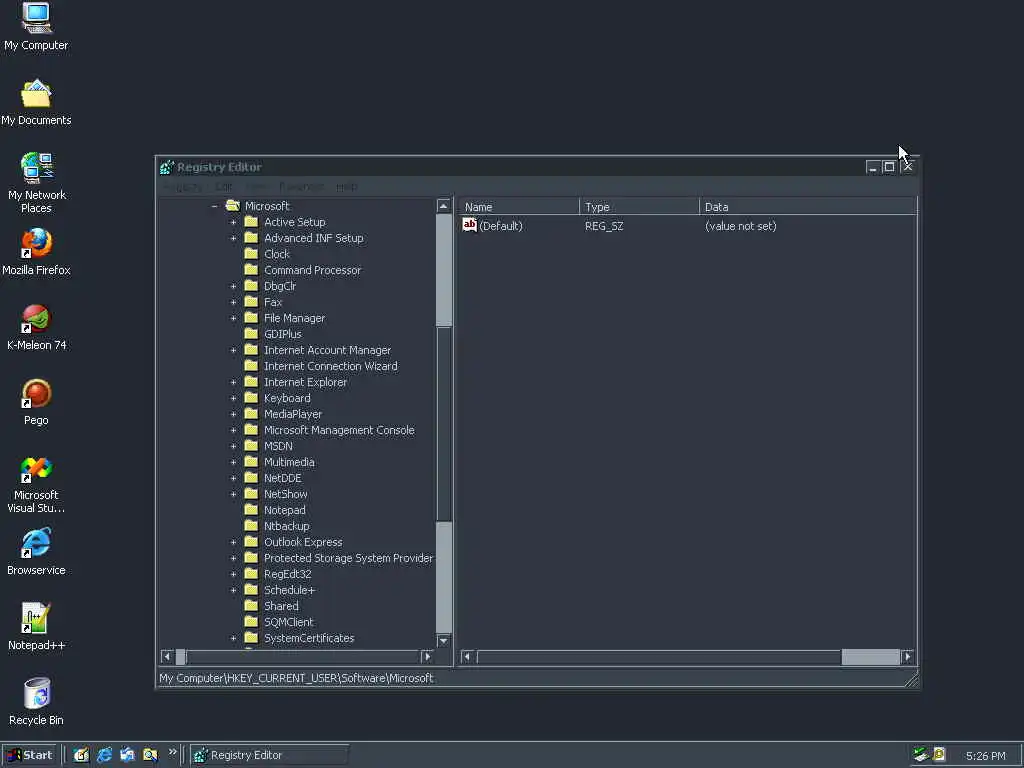
Task: Open the Favorites menu
Action: (301, 187)
